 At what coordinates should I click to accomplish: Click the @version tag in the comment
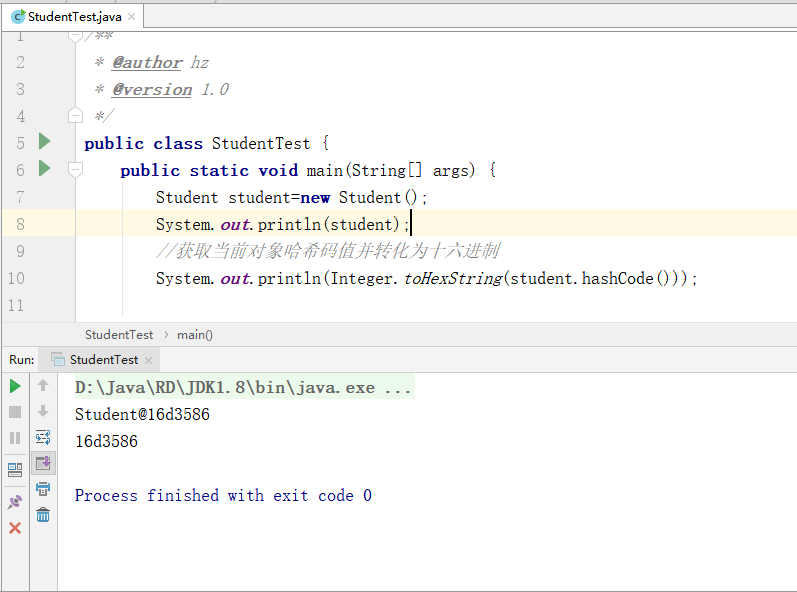point(152,89)
